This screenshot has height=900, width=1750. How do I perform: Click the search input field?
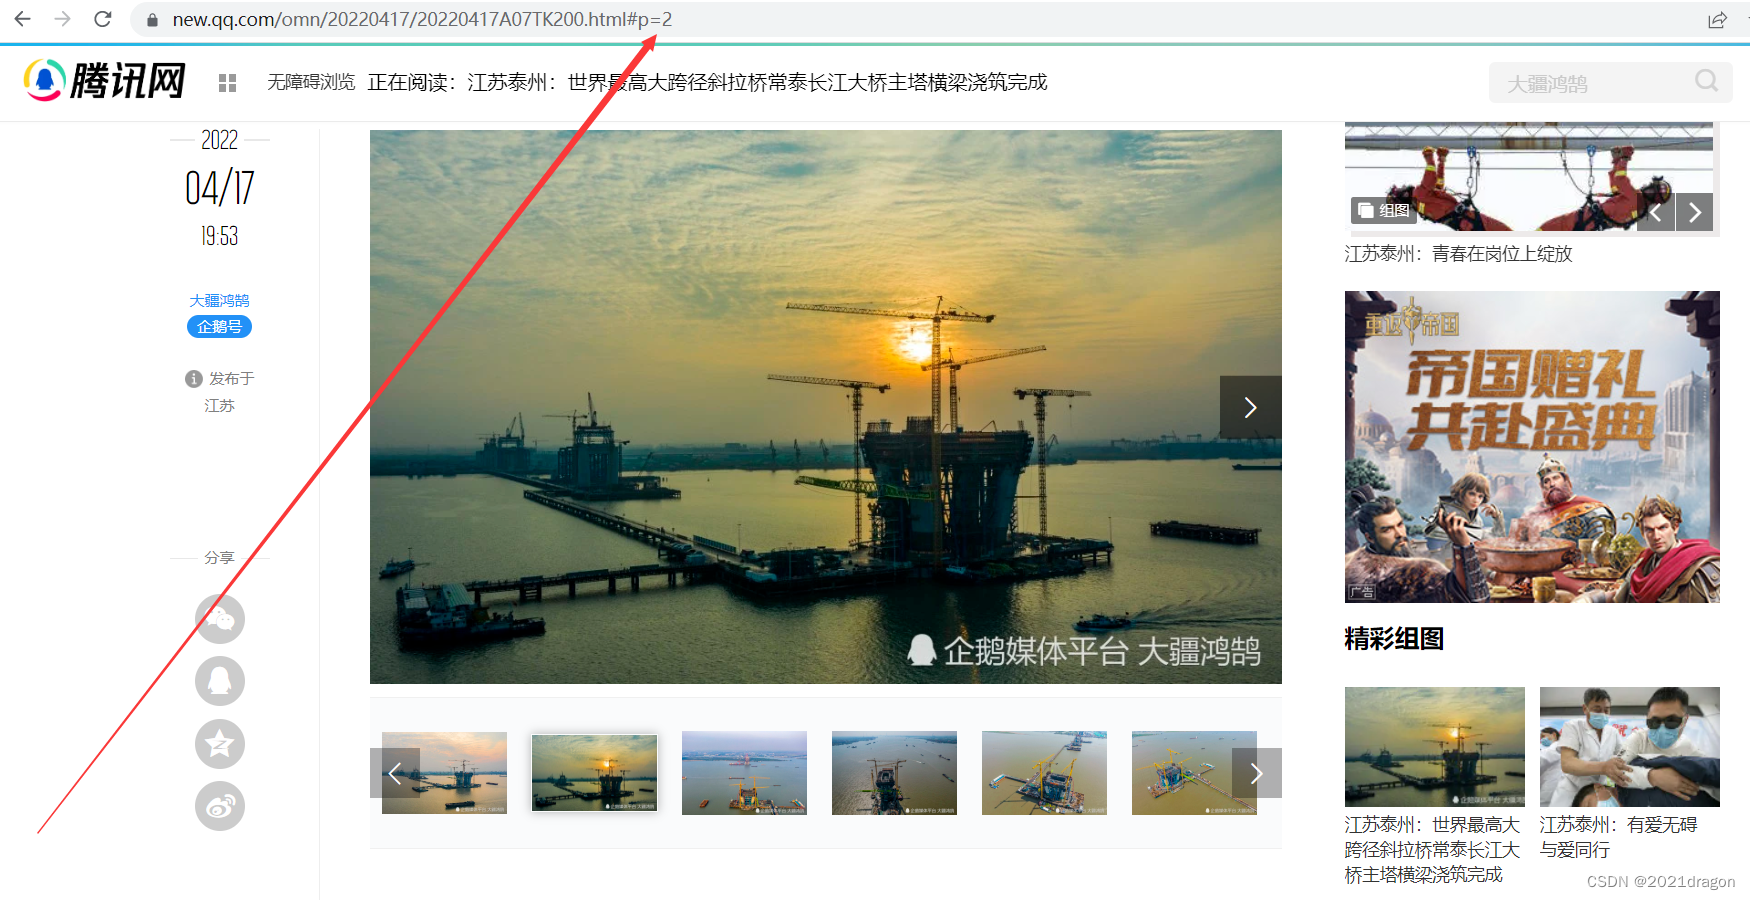point(1590,83)
